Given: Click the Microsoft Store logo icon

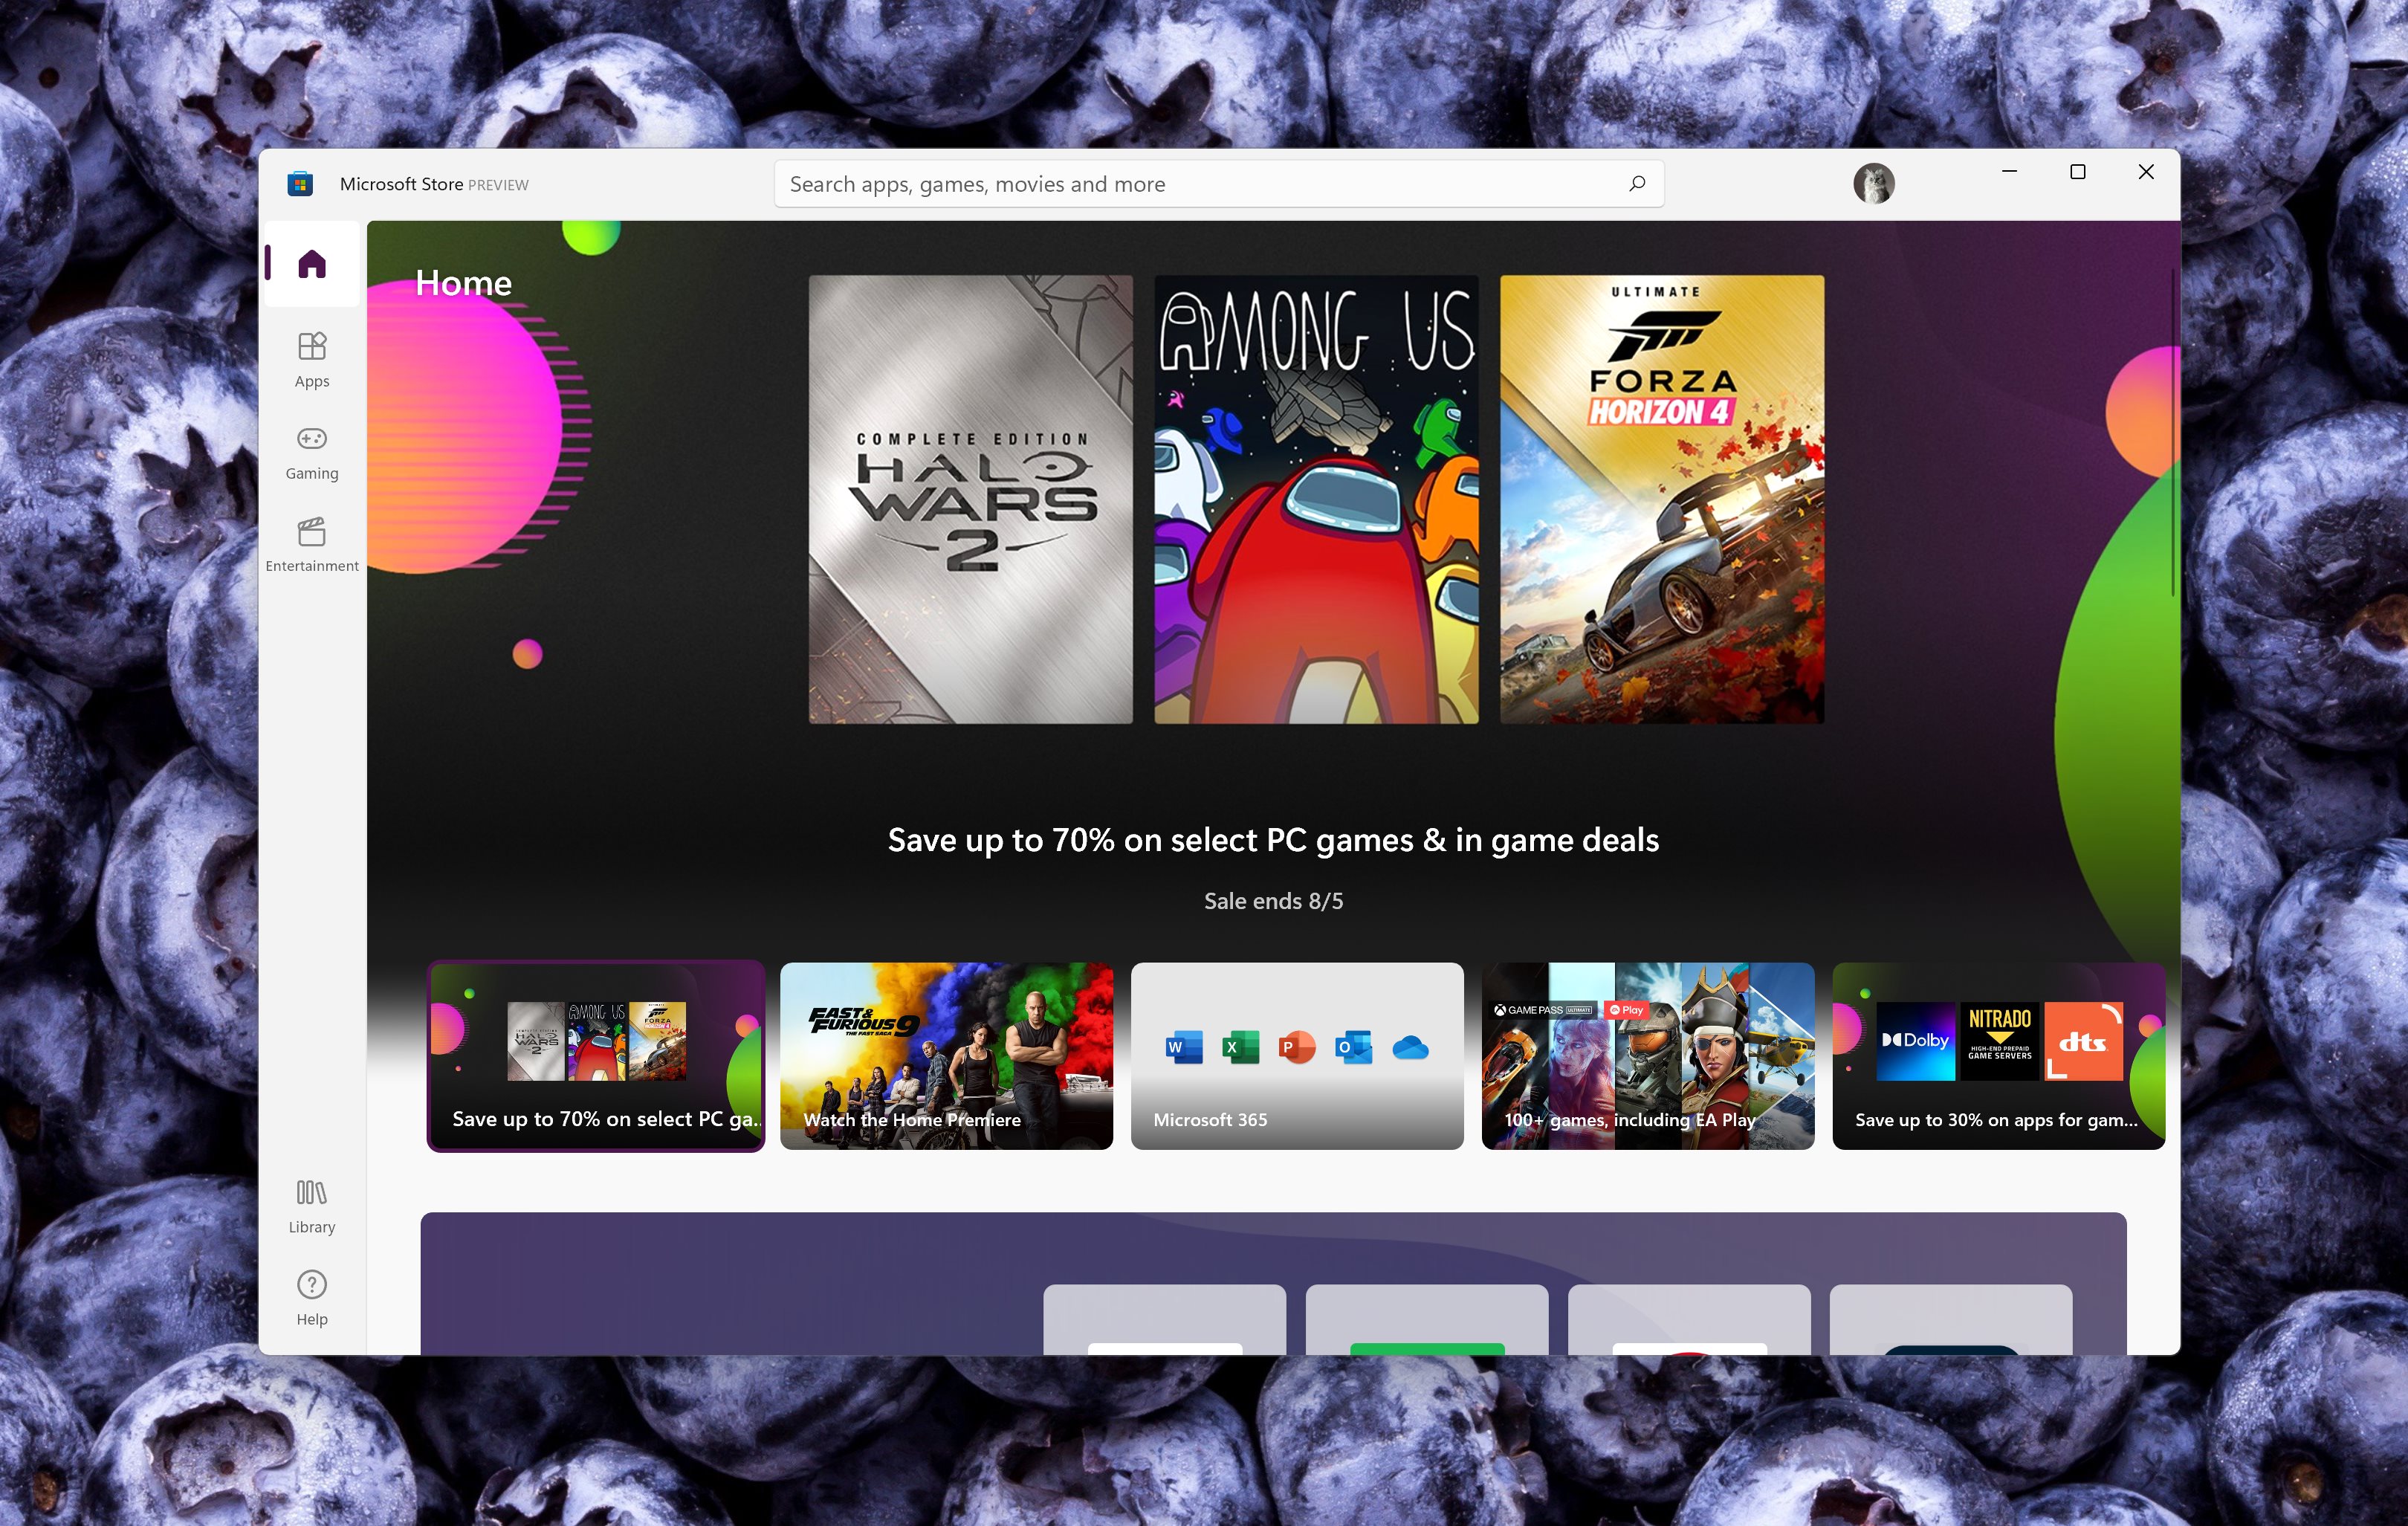Looking at the screenshot, I should [x=300, y=184].
